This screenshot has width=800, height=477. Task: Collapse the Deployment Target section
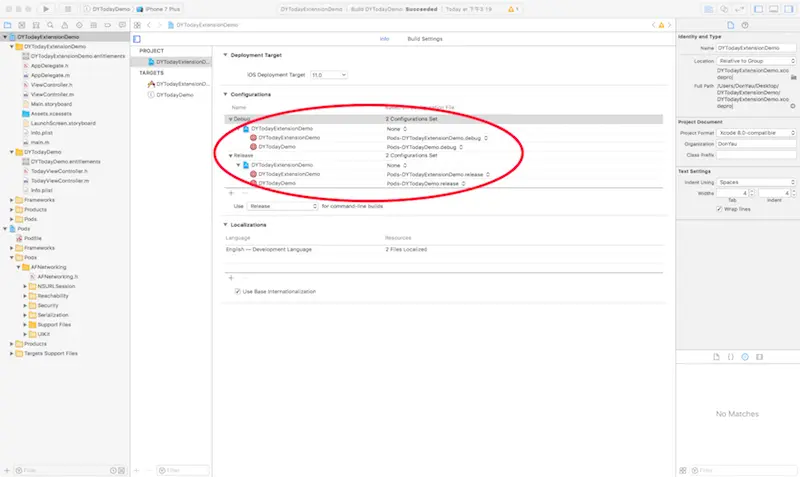click(225, 55)
